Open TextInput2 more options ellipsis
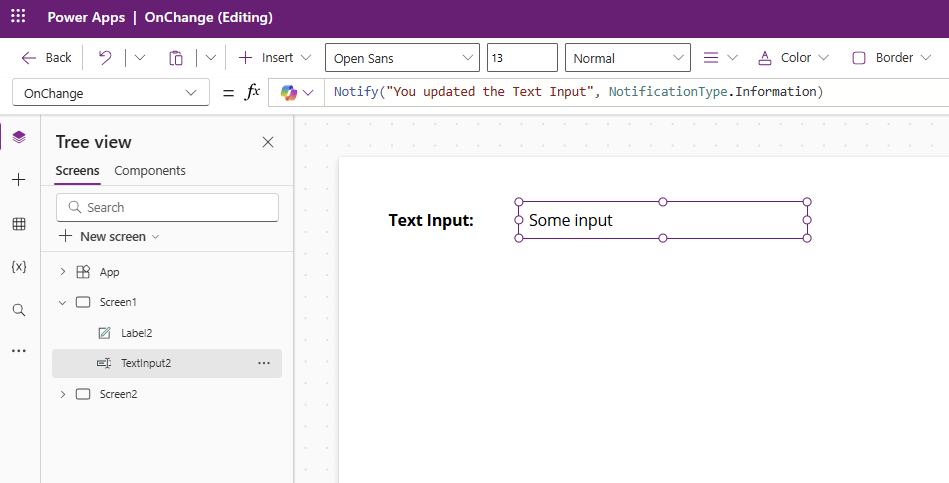949x483 pixels. pos(264,363)
